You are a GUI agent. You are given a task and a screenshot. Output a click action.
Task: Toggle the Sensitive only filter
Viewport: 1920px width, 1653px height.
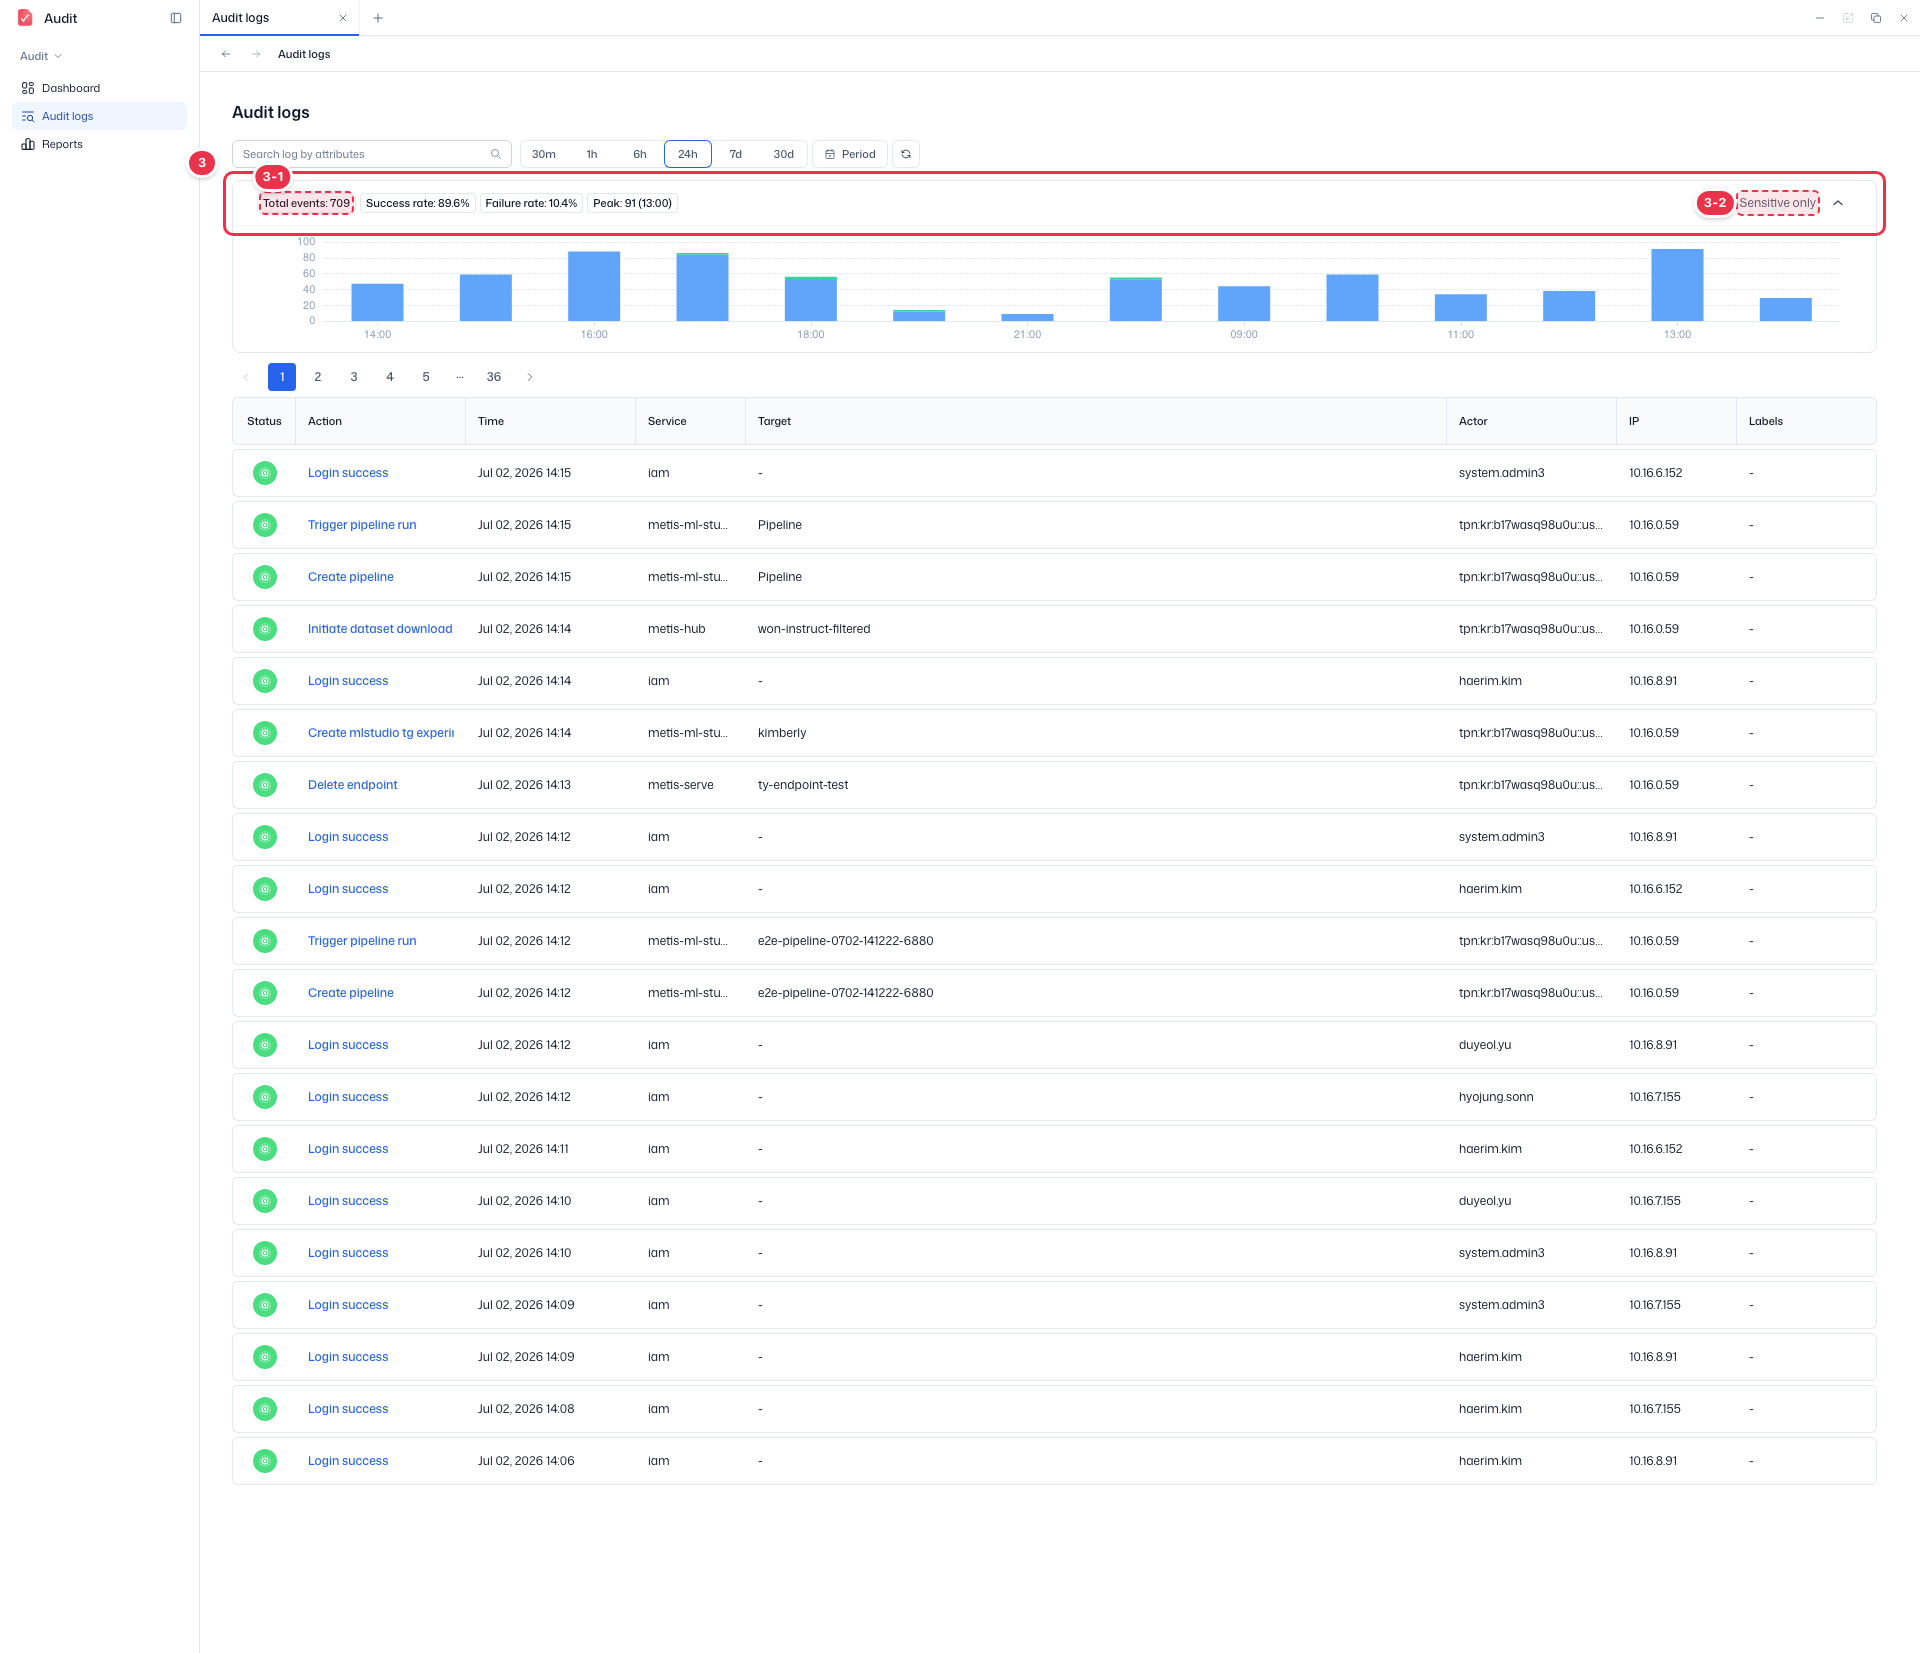pos(1777,203)
